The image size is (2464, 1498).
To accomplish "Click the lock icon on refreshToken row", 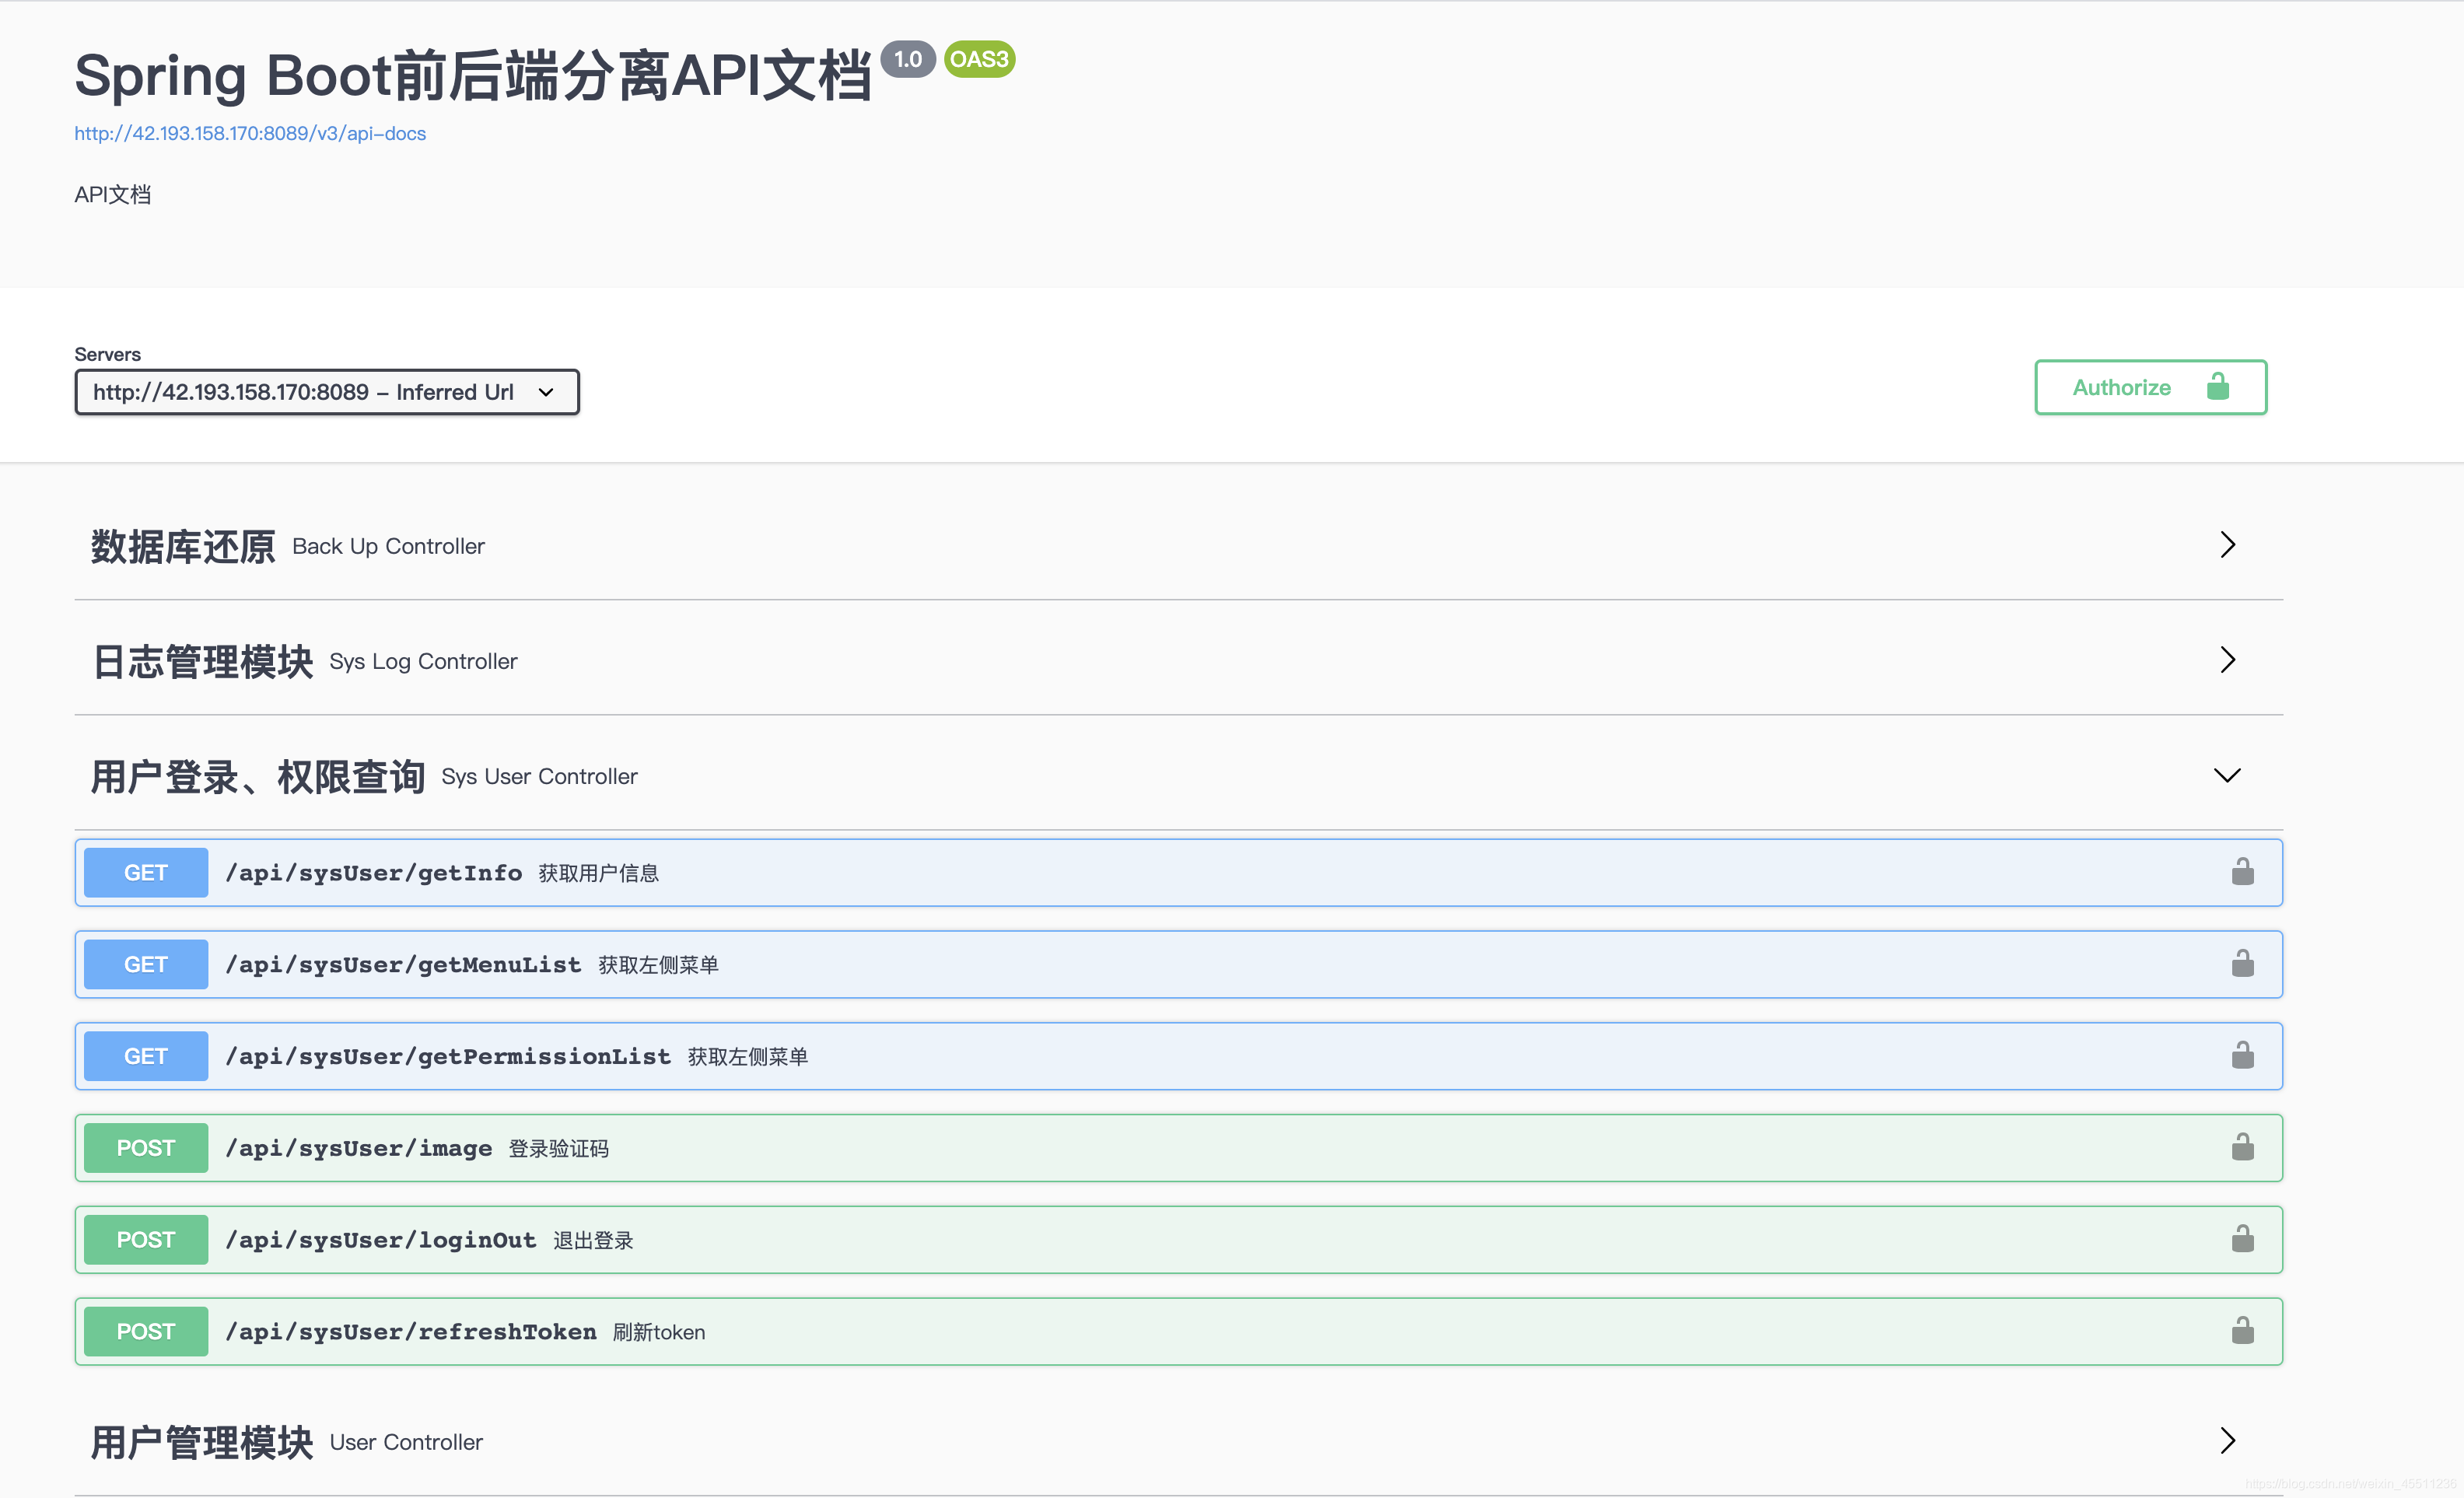I will [2242, 1331].
